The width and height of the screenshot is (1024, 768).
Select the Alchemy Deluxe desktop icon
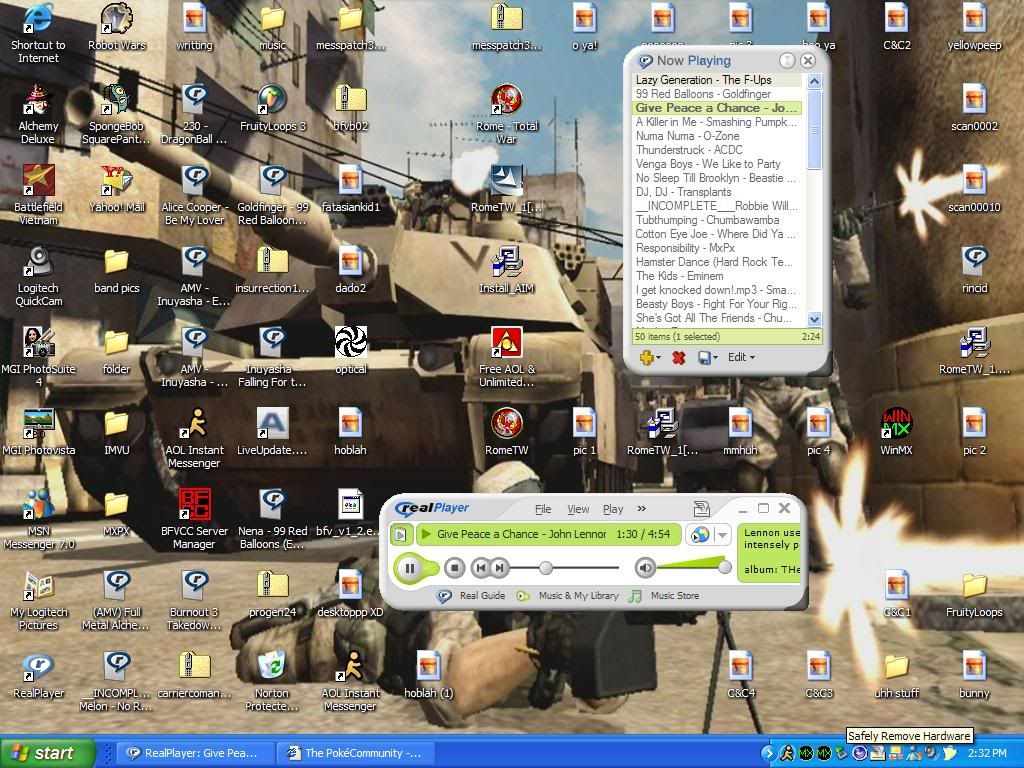pyautogui.click(x=38, y=114)
